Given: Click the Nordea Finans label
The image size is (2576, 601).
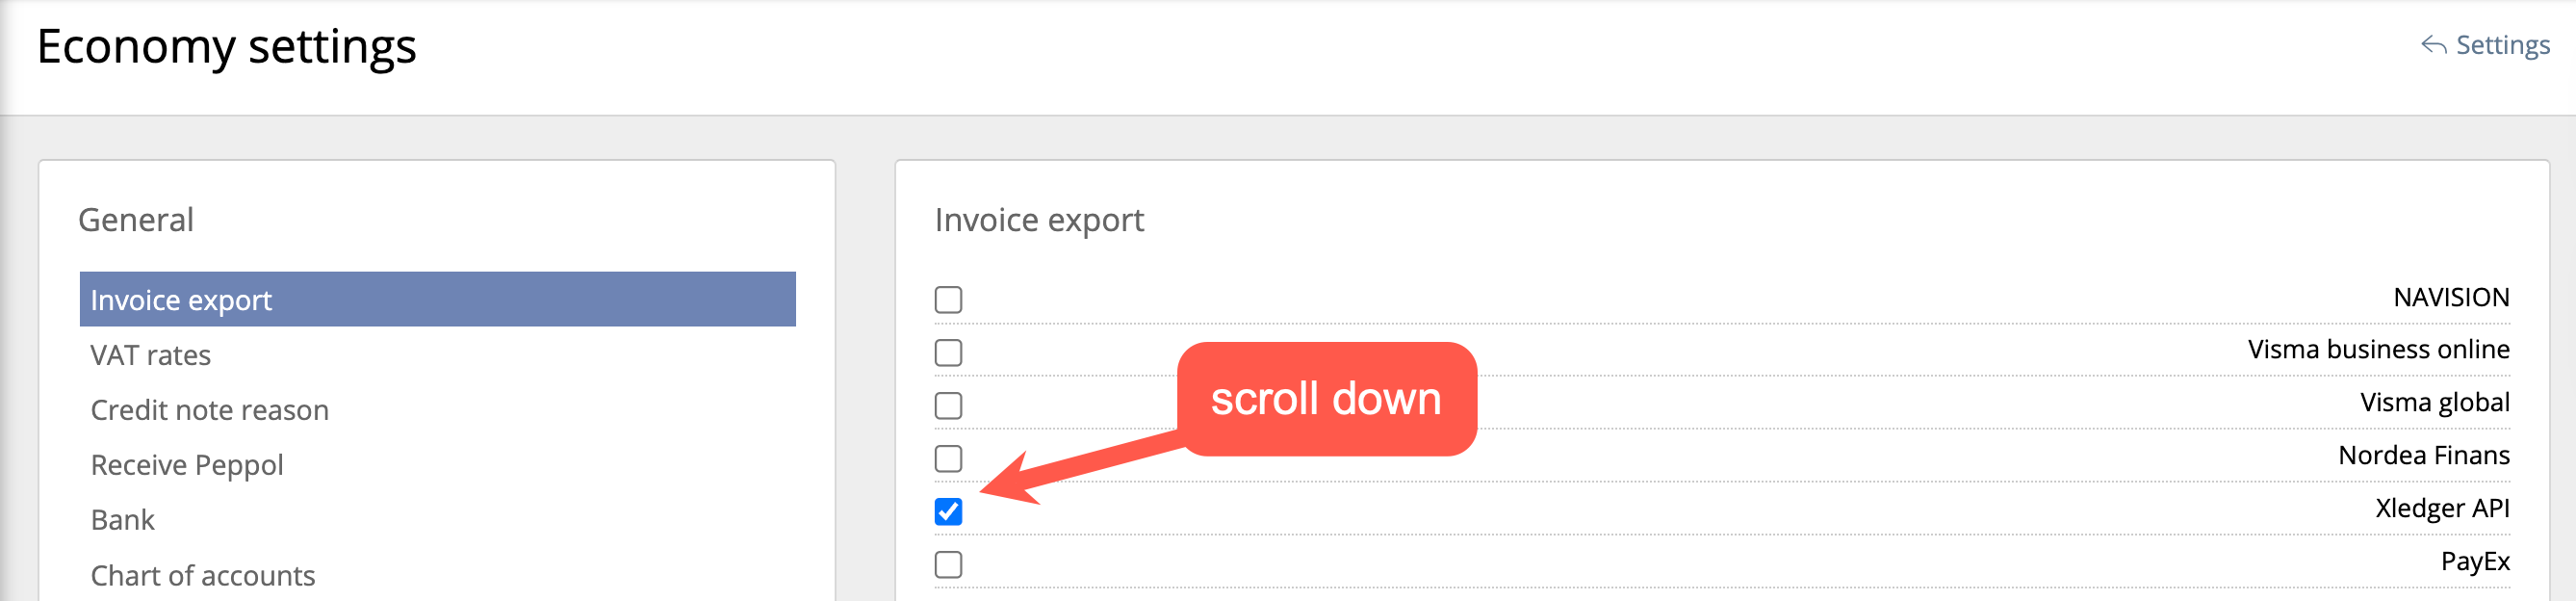Looking at the screenshot, I should (2423, 455).
